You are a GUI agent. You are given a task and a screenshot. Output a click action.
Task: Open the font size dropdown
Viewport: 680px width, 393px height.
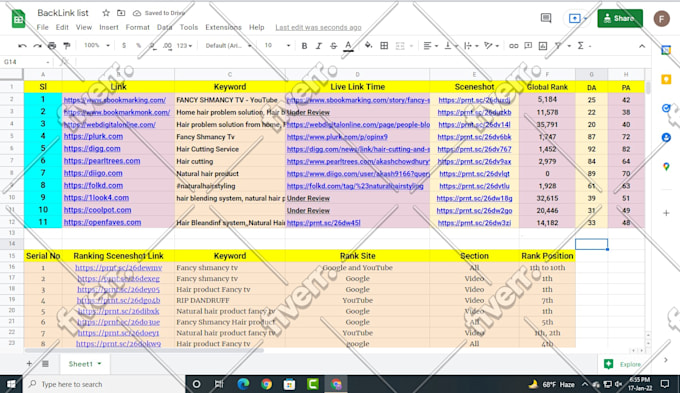[x=277, y=46]
